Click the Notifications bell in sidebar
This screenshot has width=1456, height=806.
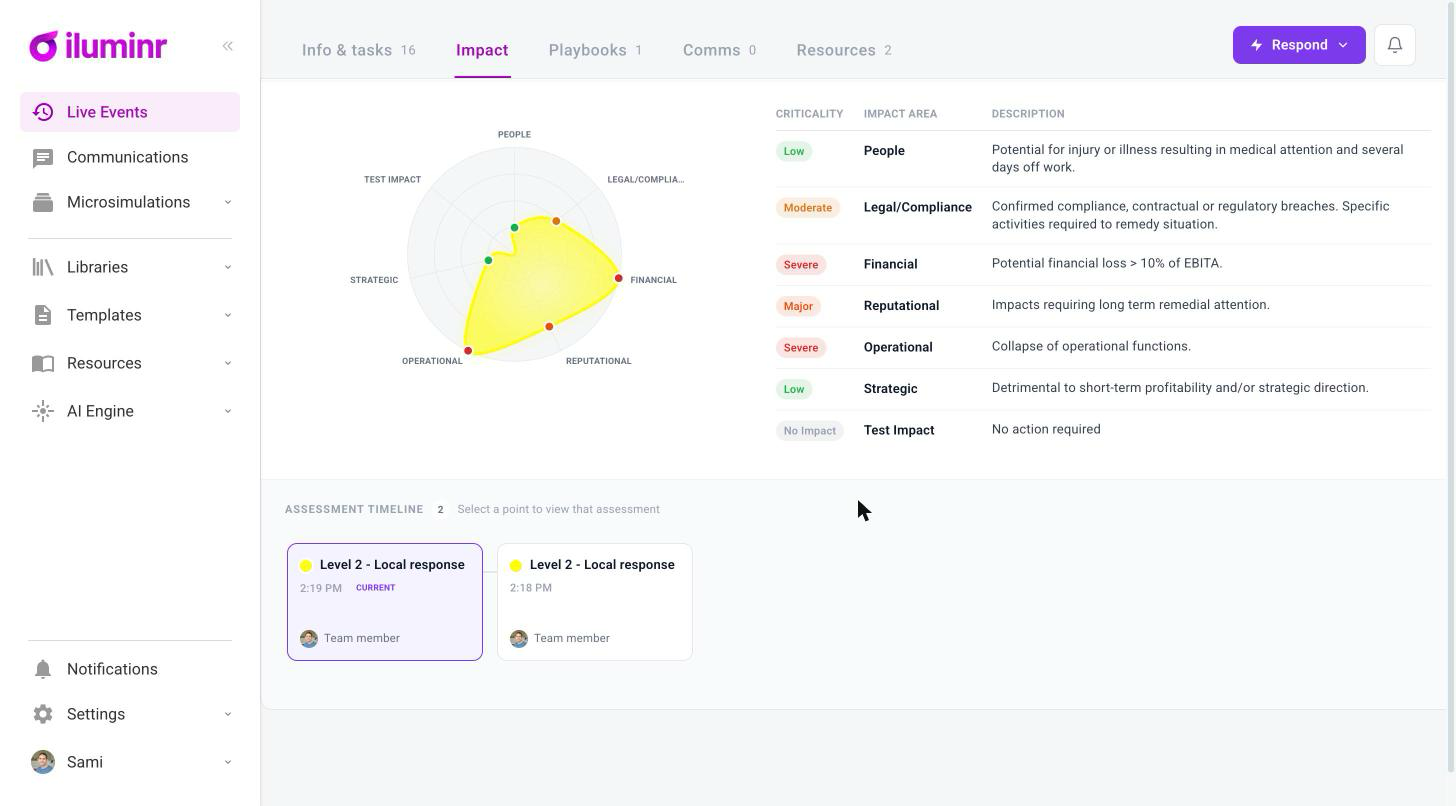click(43, 669)
